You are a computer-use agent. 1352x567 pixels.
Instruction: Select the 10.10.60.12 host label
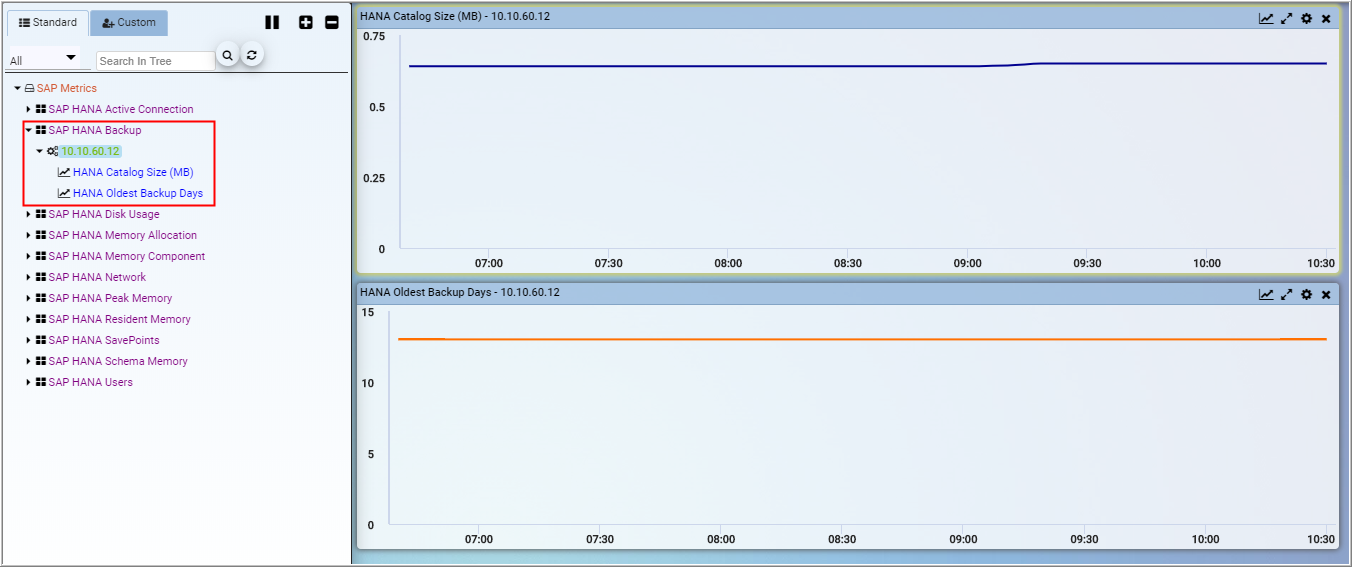[90, 151]
